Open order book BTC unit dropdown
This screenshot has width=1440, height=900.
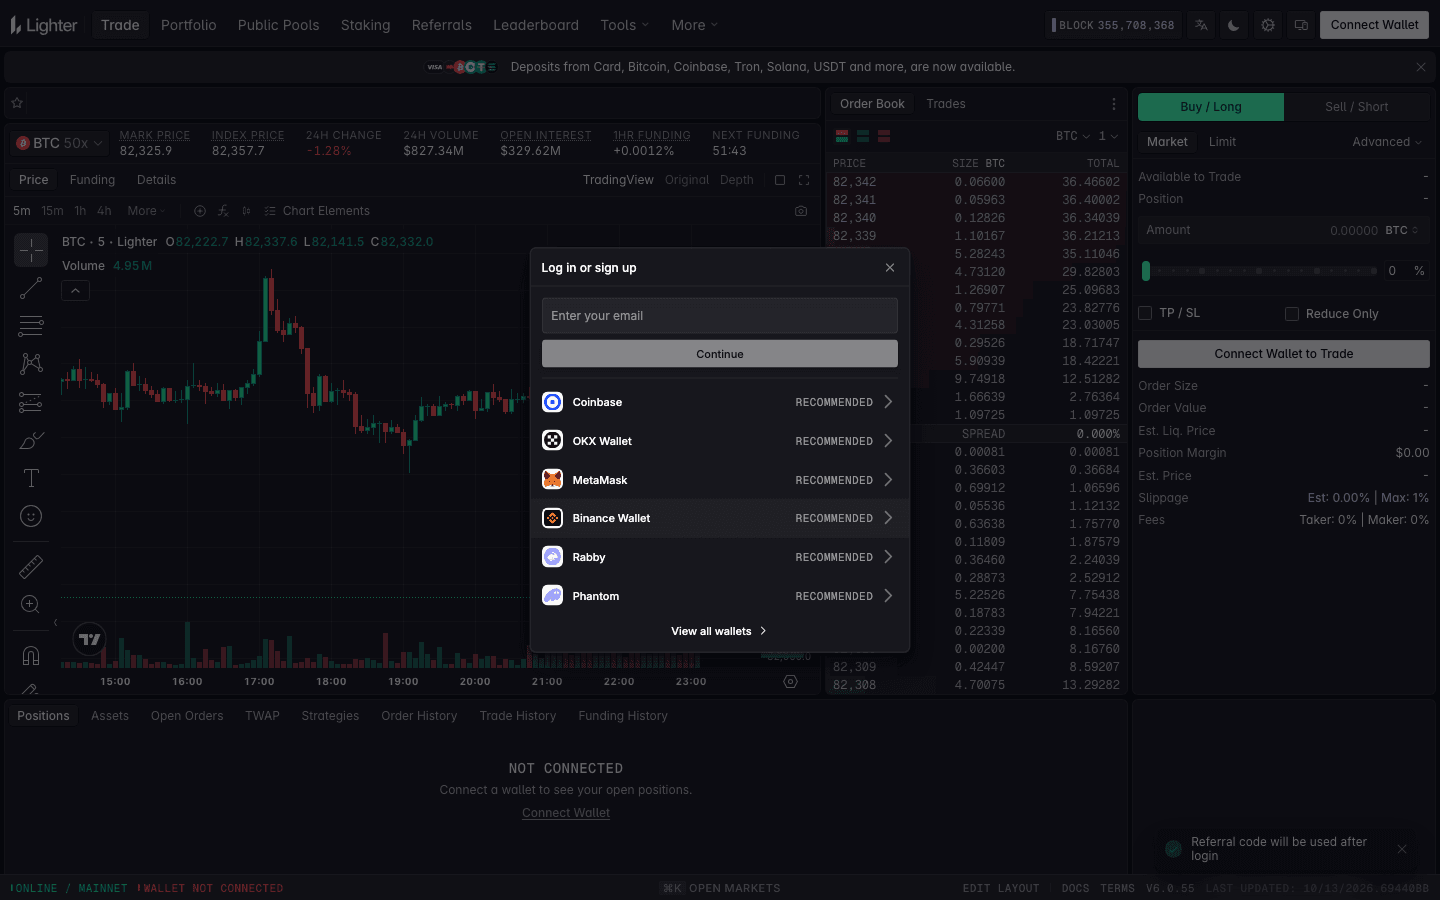1073,136
